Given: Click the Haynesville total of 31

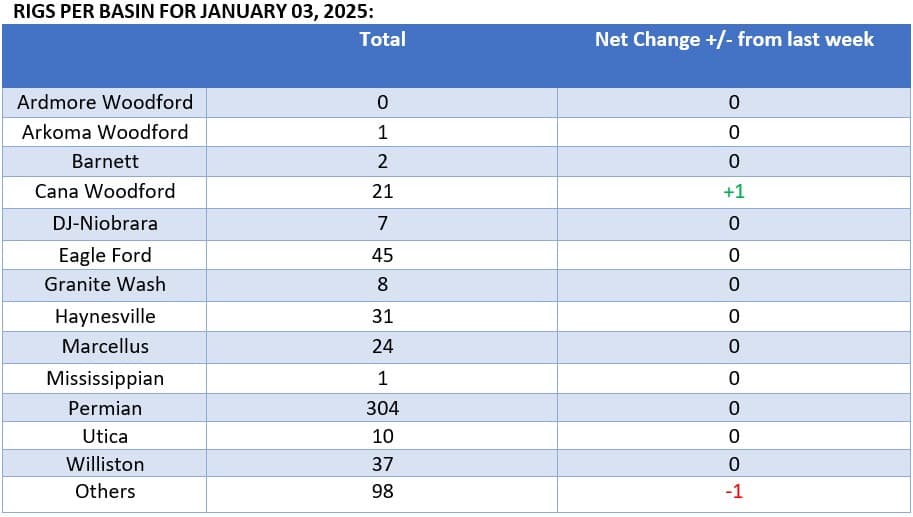Looking at the screenshot, I should [382, 317].
